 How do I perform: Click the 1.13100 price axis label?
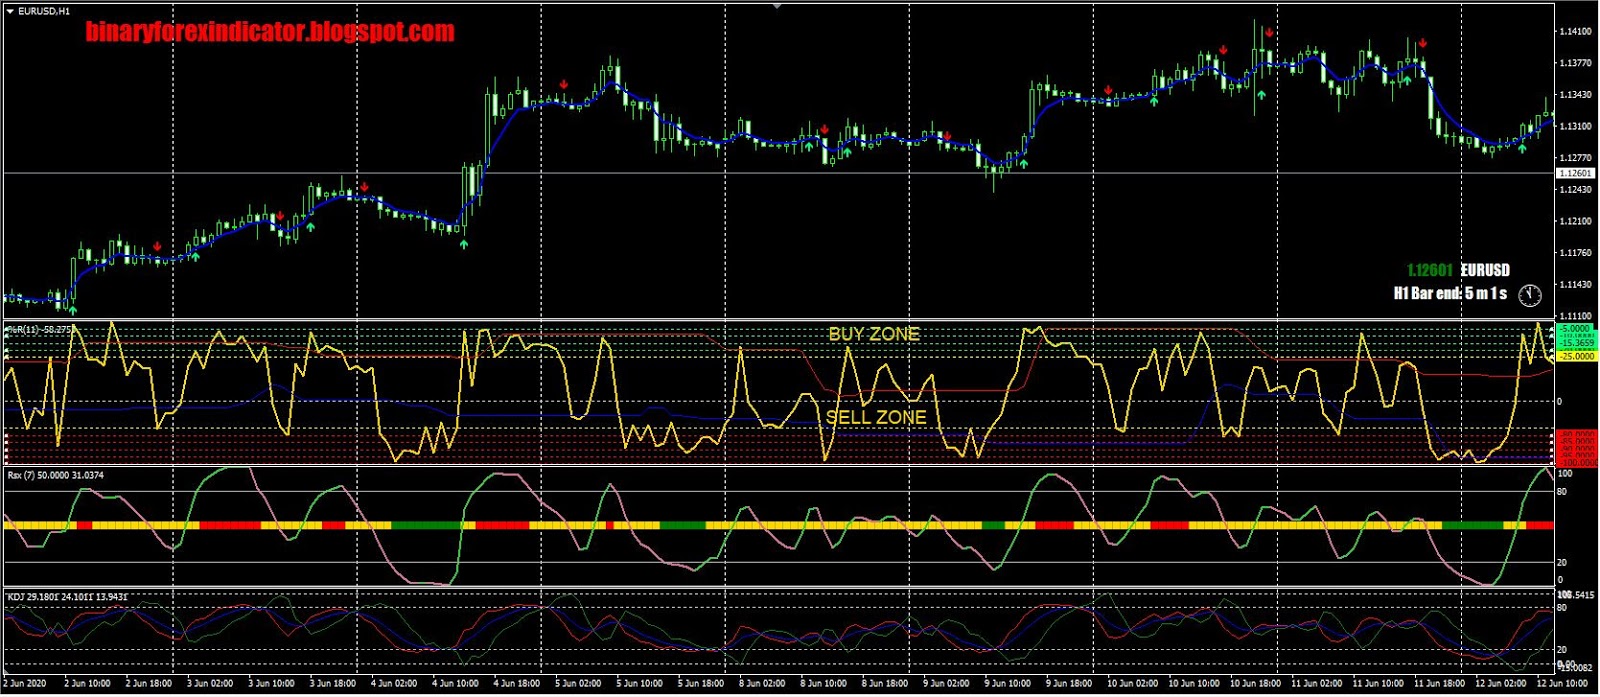[x=1575, y=127]
